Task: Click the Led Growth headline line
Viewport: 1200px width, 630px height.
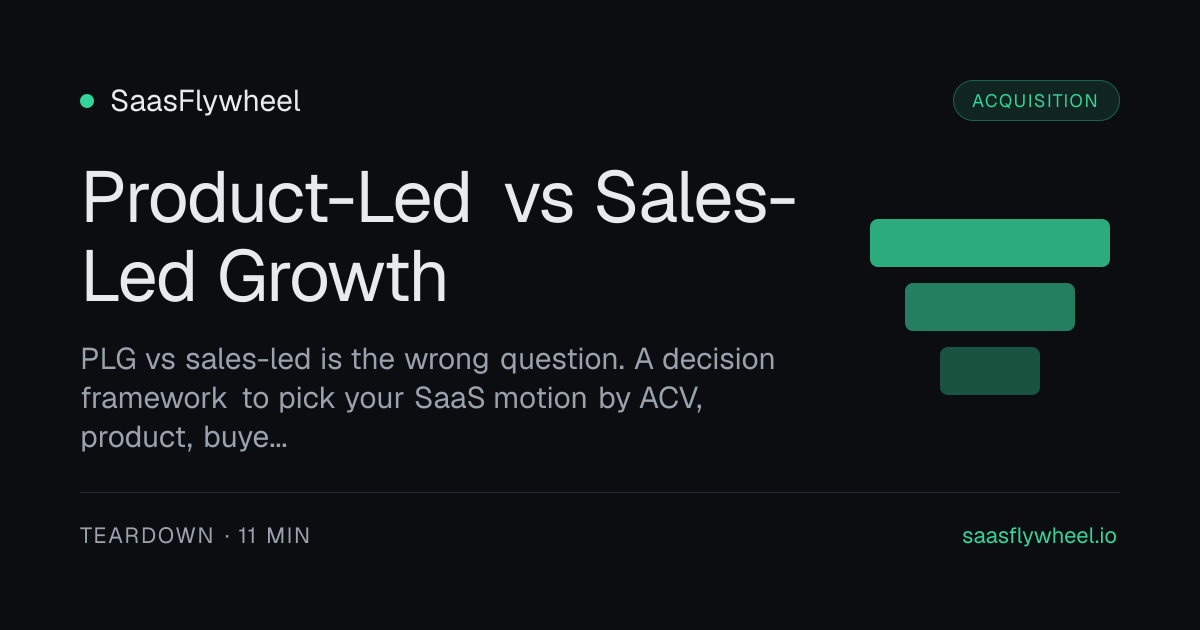Action: [264, 275]
